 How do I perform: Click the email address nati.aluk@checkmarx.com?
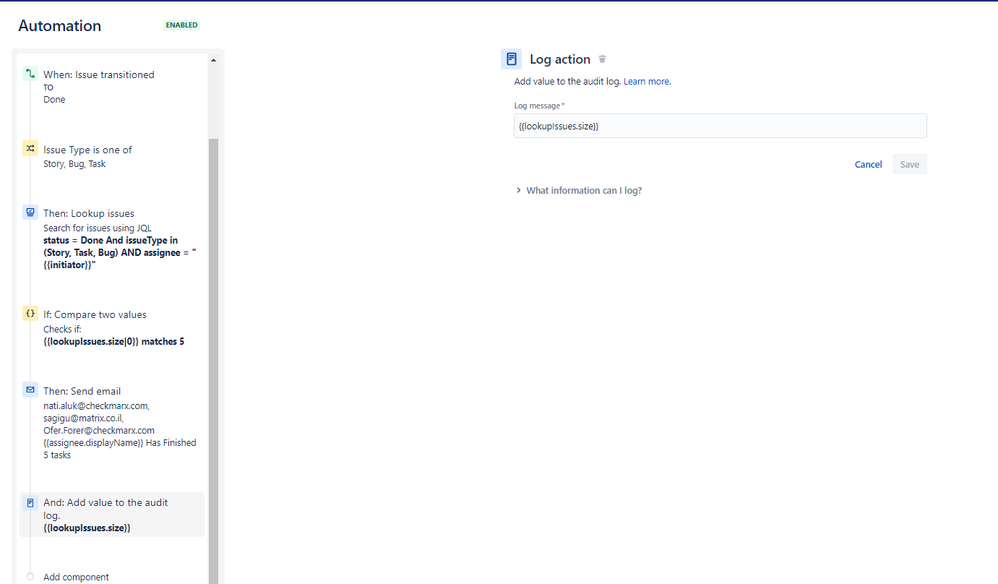coord(97,406)
